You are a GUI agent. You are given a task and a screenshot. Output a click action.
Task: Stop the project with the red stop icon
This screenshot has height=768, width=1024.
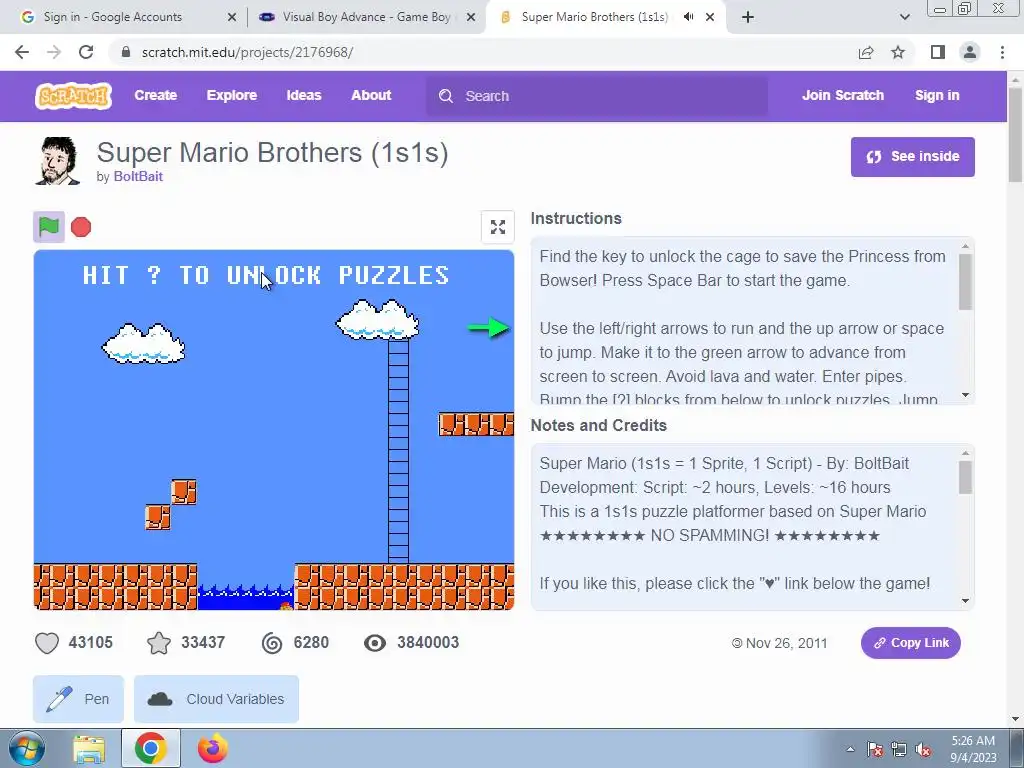pos(81,227)
